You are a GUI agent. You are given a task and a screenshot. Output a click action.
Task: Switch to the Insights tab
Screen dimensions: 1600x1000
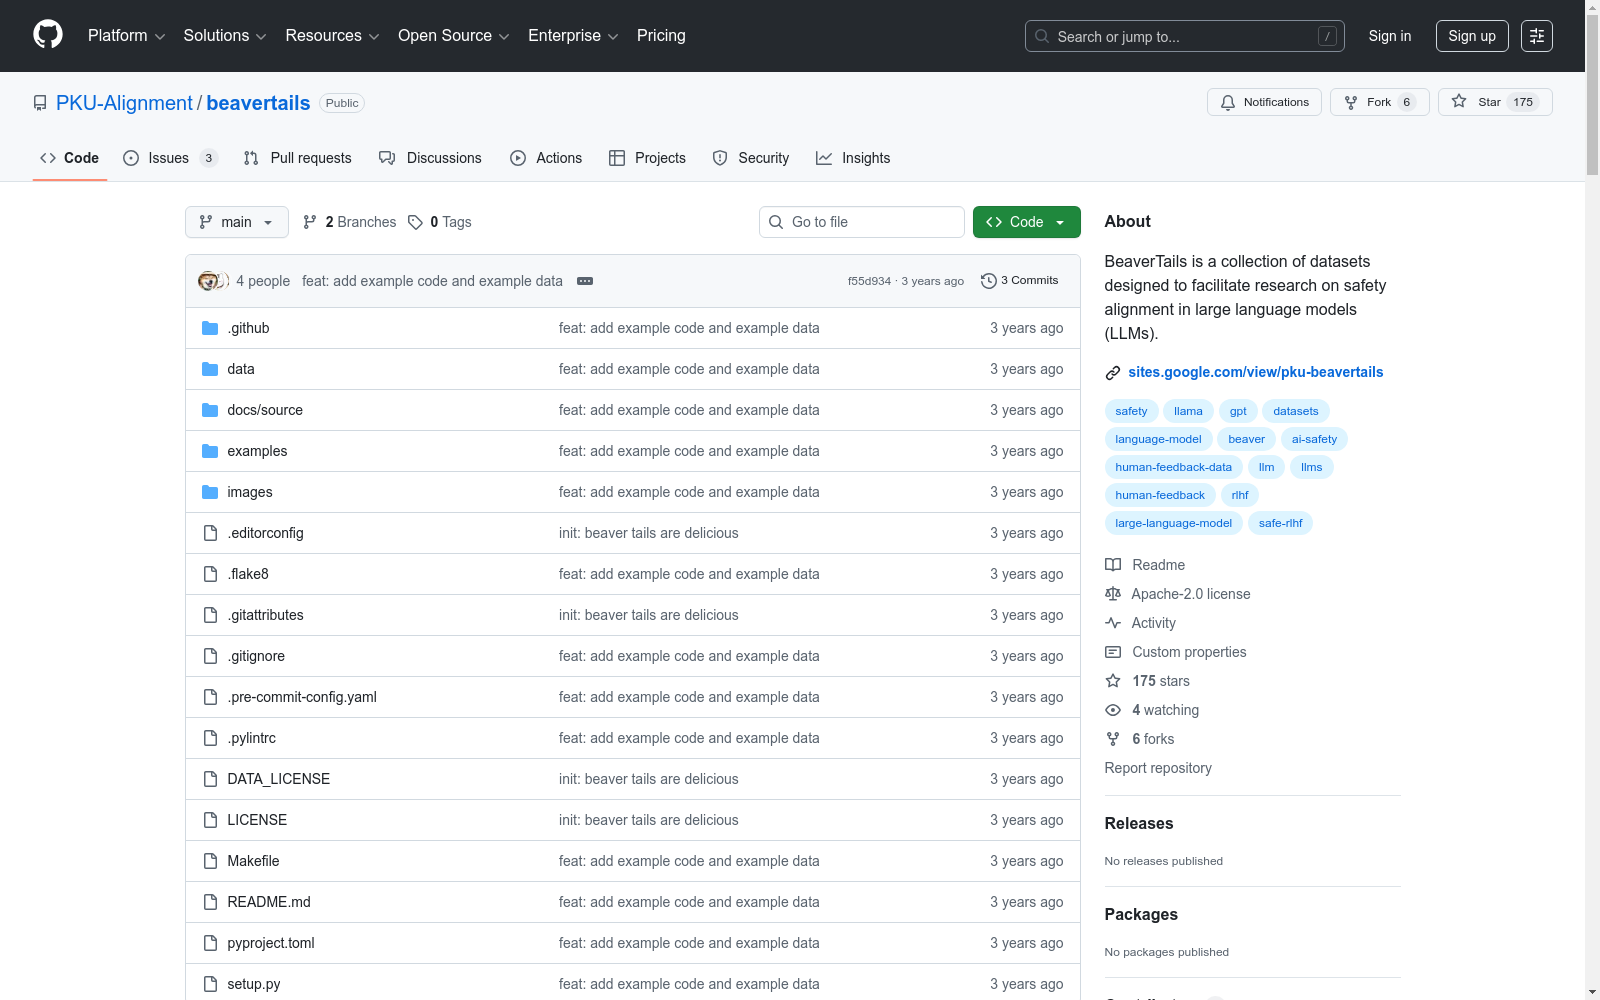tap(853, 158)
